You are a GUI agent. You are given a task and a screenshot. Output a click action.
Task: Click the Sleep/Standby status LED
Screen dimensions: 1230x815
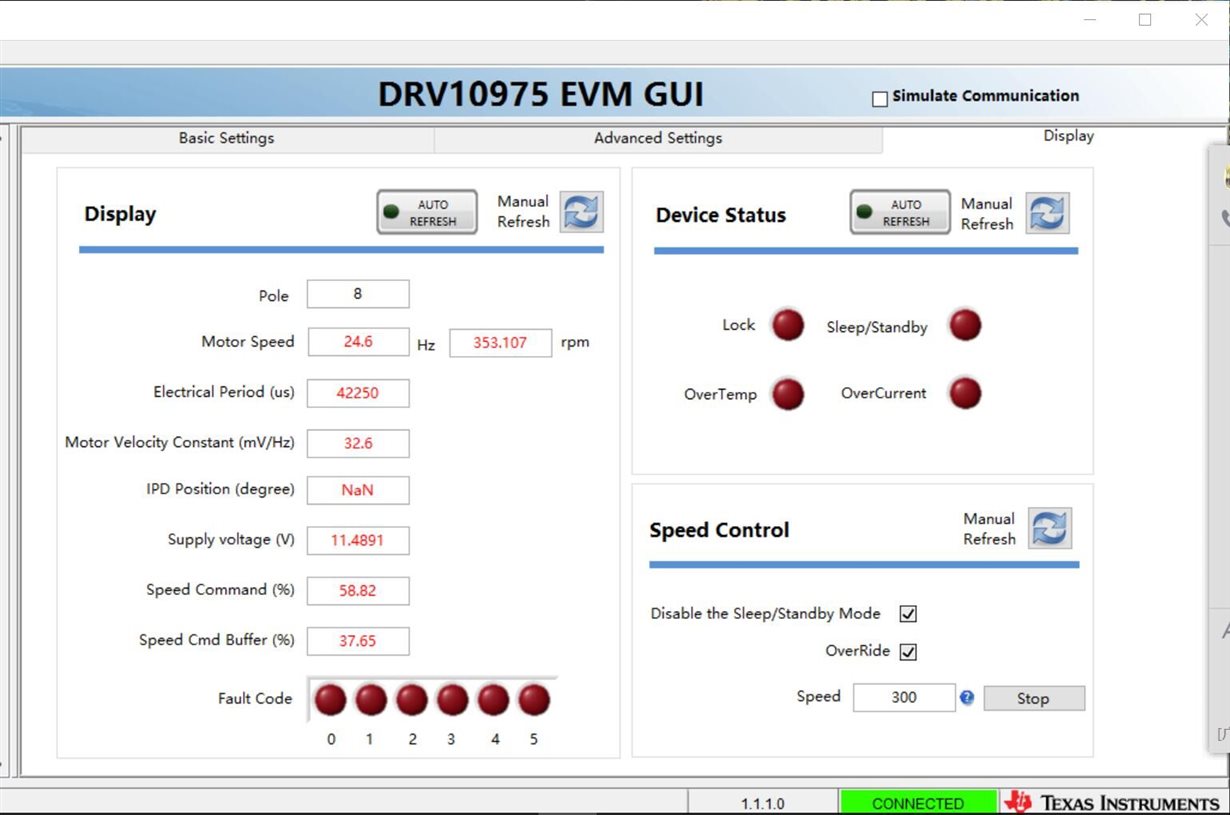965,325
